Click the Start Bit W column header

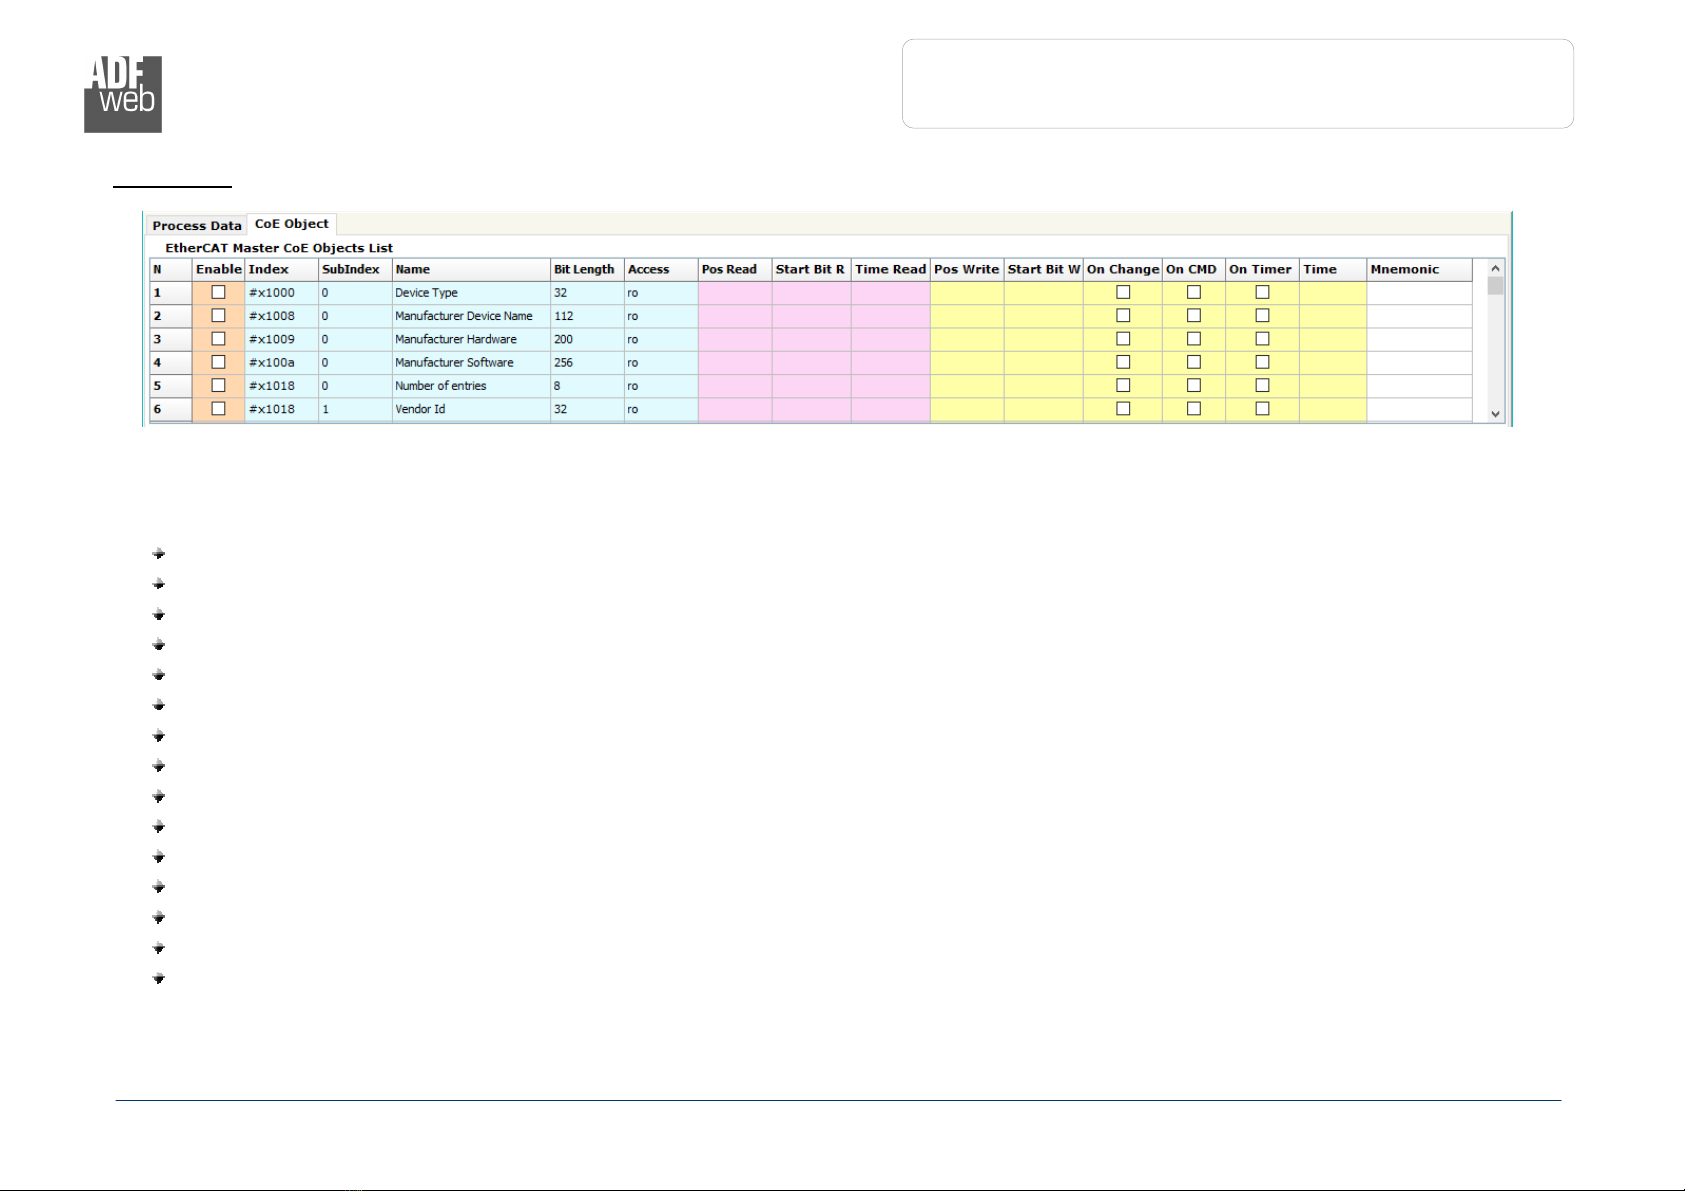[x=1044, y=270]
